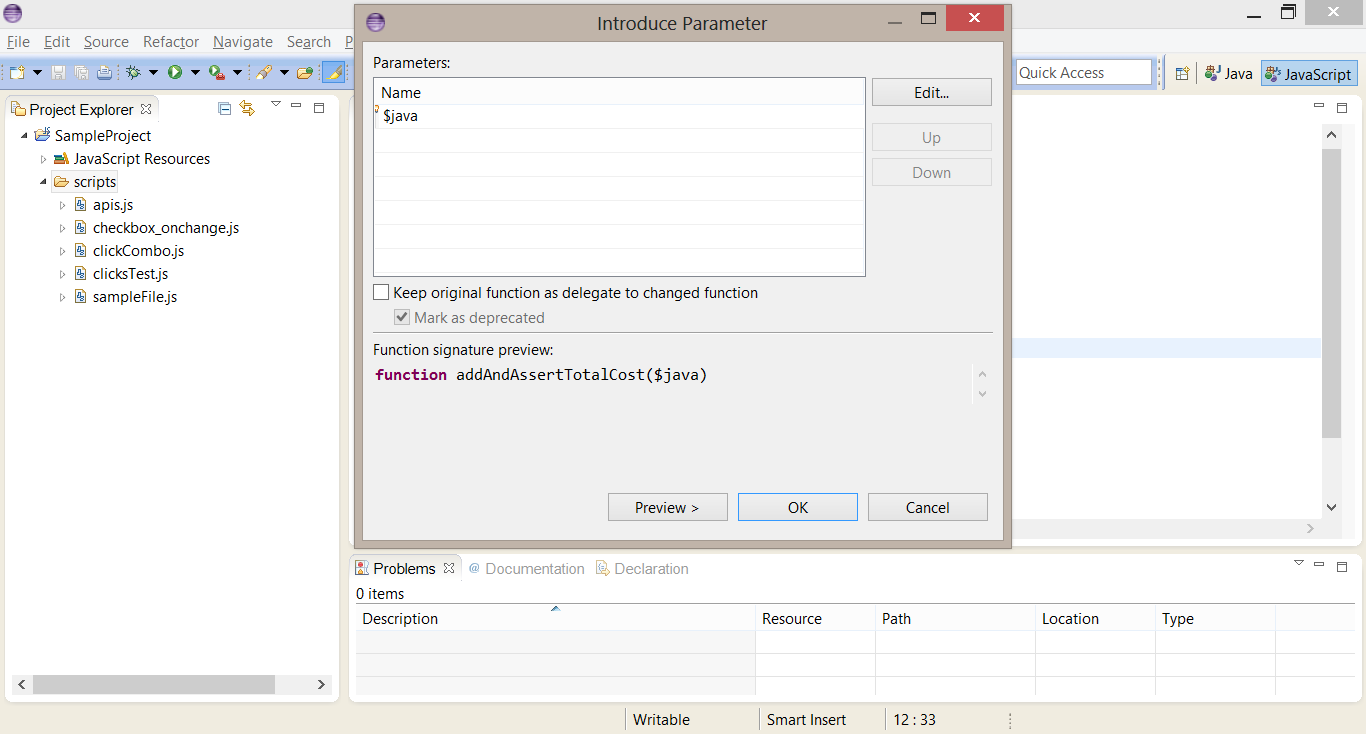Uncheck Mark as deprecated
This screenshot has width=1366, height=734.
coord(402,317)
